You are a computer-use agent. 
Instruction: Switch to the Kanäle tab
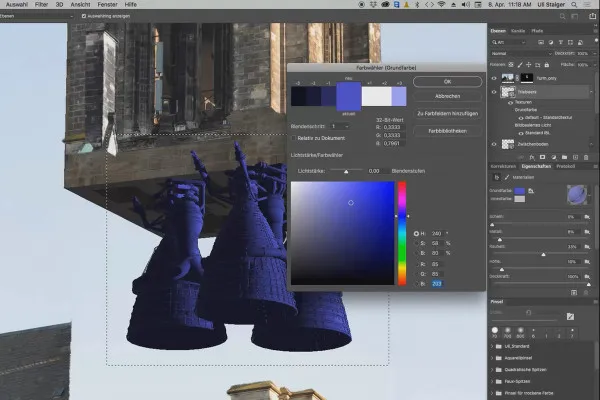518,31
